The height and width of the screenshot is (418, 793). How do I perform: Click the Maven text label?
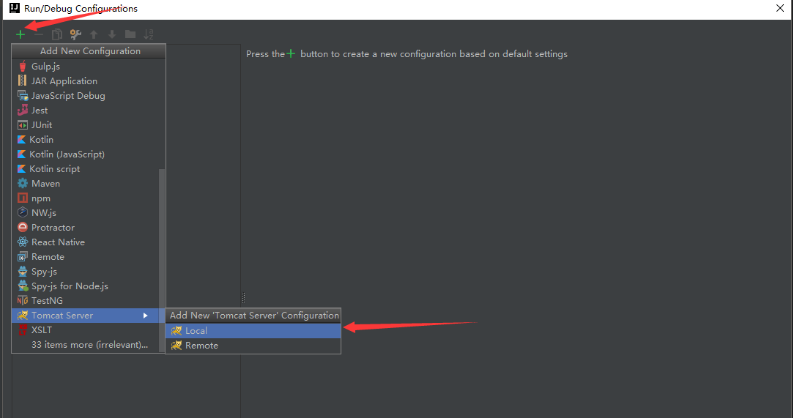click(46, 183)
